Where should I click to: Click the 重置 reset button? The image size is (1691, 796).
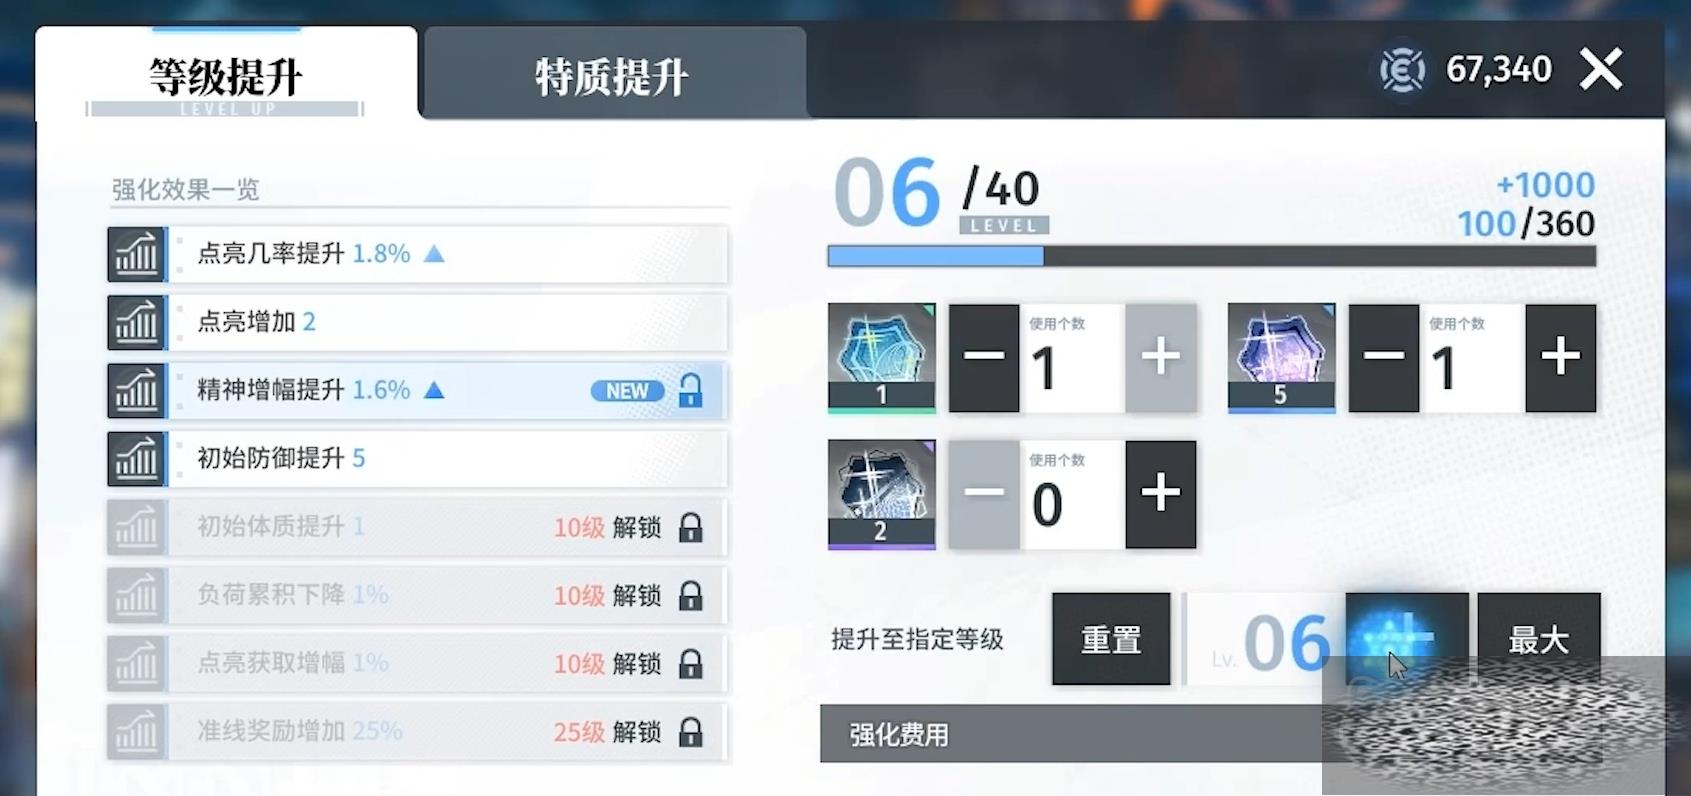(1111, 639)
